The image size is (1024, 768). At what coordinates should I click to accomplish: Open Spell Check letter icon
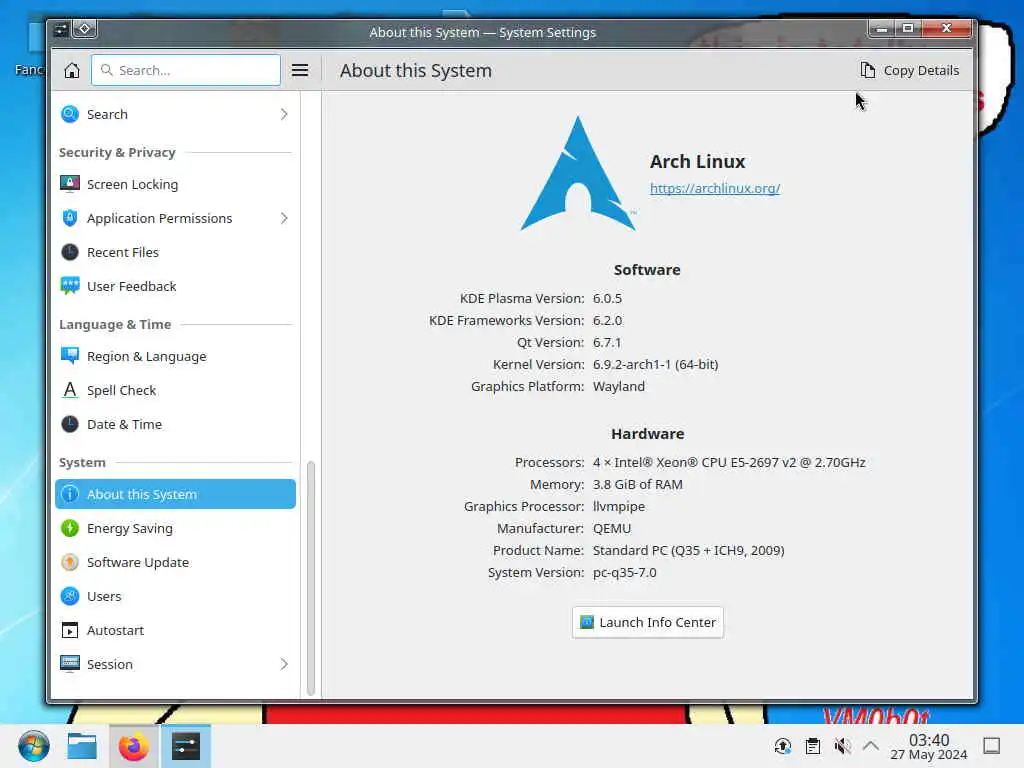click(70, 390)
